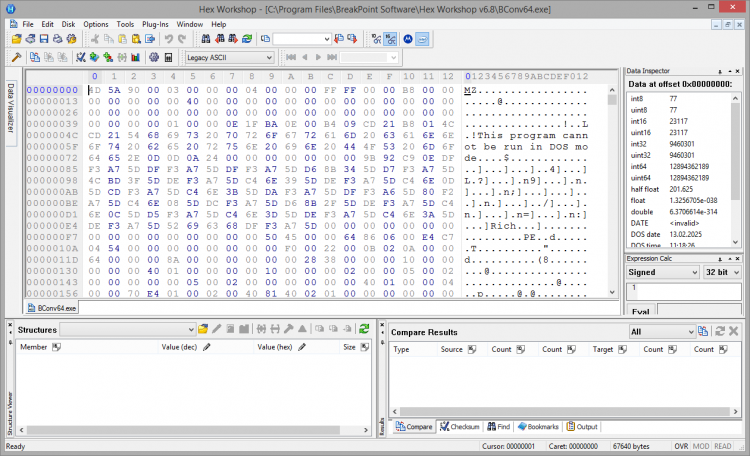Click the 67640 bytes status entry
750x456 pixels.
(631, 446)
